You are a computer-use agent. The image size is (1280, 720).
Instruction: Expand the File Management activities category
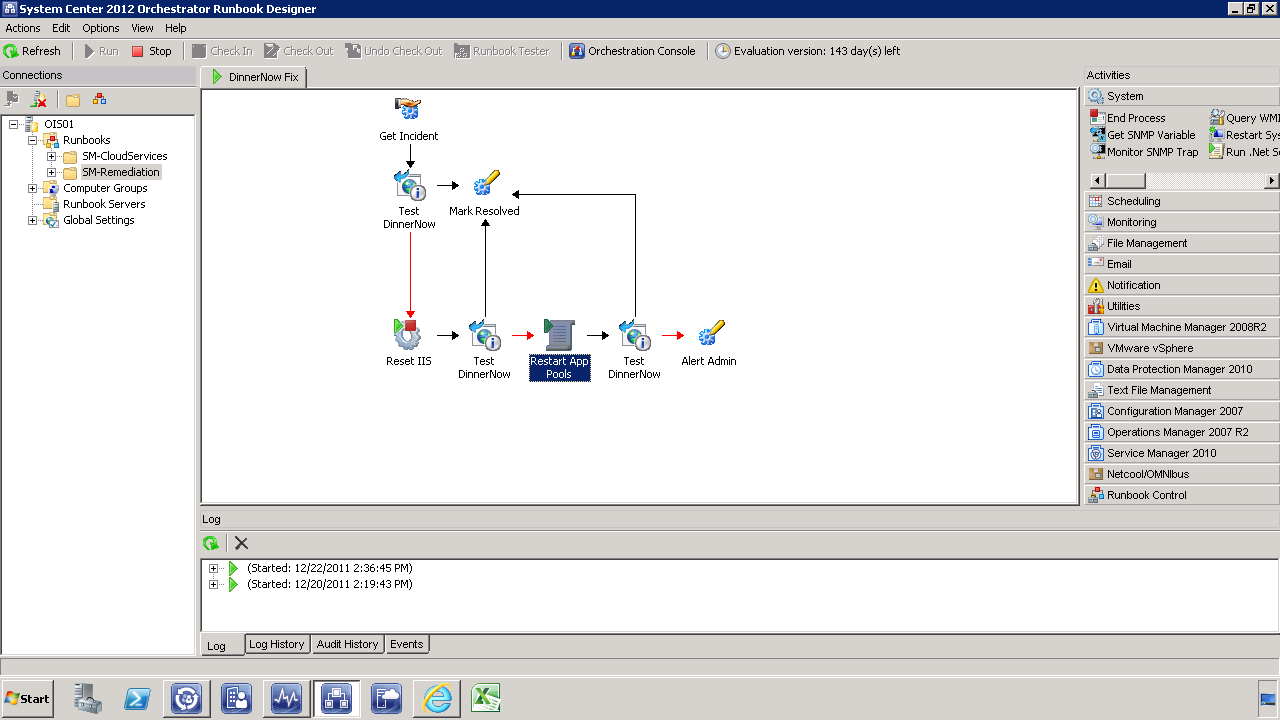coord(1182,243)
